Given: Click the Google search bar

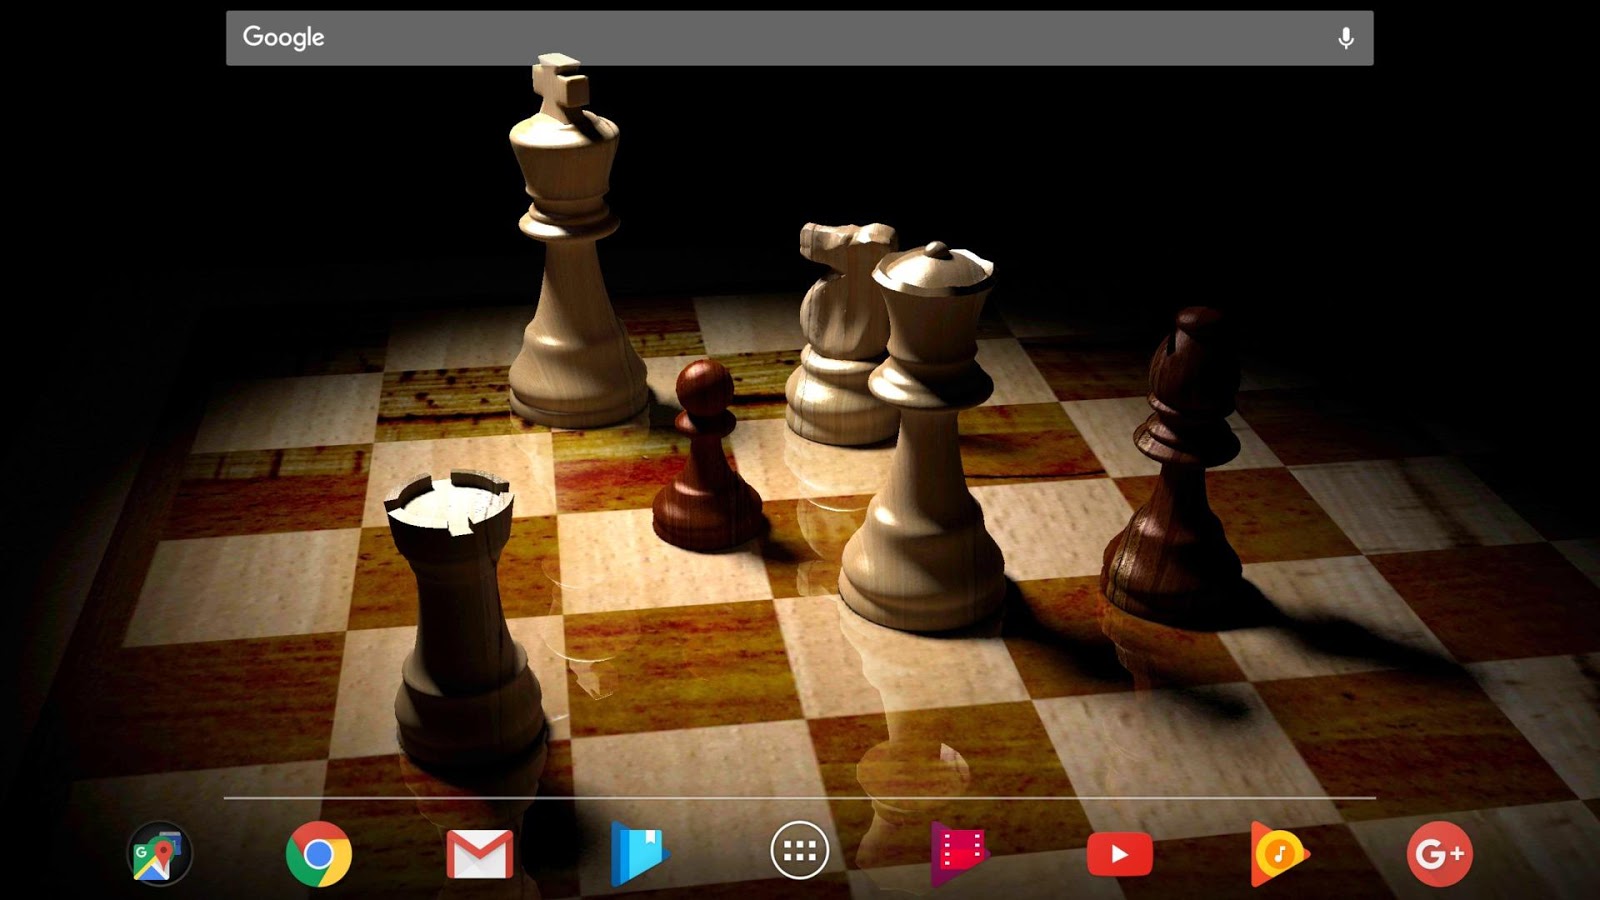Looking at the screenshot, I should click(x=800, y=38).
